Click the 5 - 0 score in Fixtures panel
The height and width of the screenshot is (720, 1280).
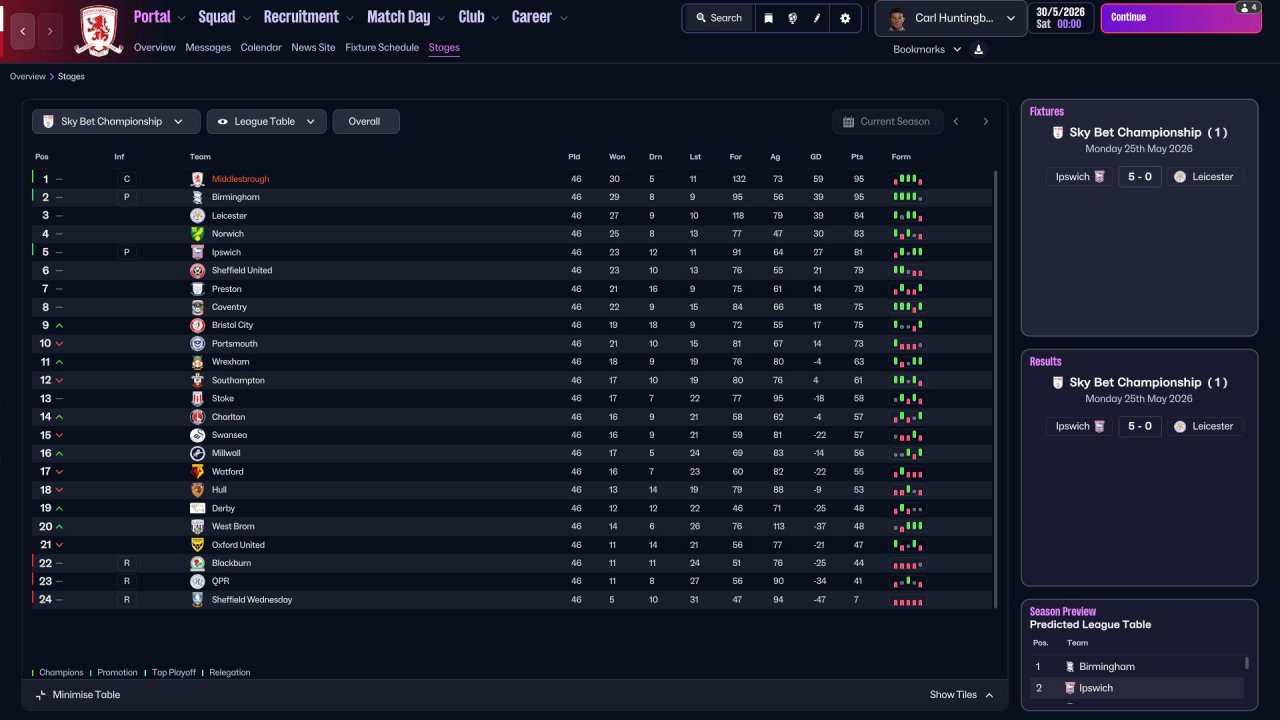pyautogui.click(x=1140, y=176)
